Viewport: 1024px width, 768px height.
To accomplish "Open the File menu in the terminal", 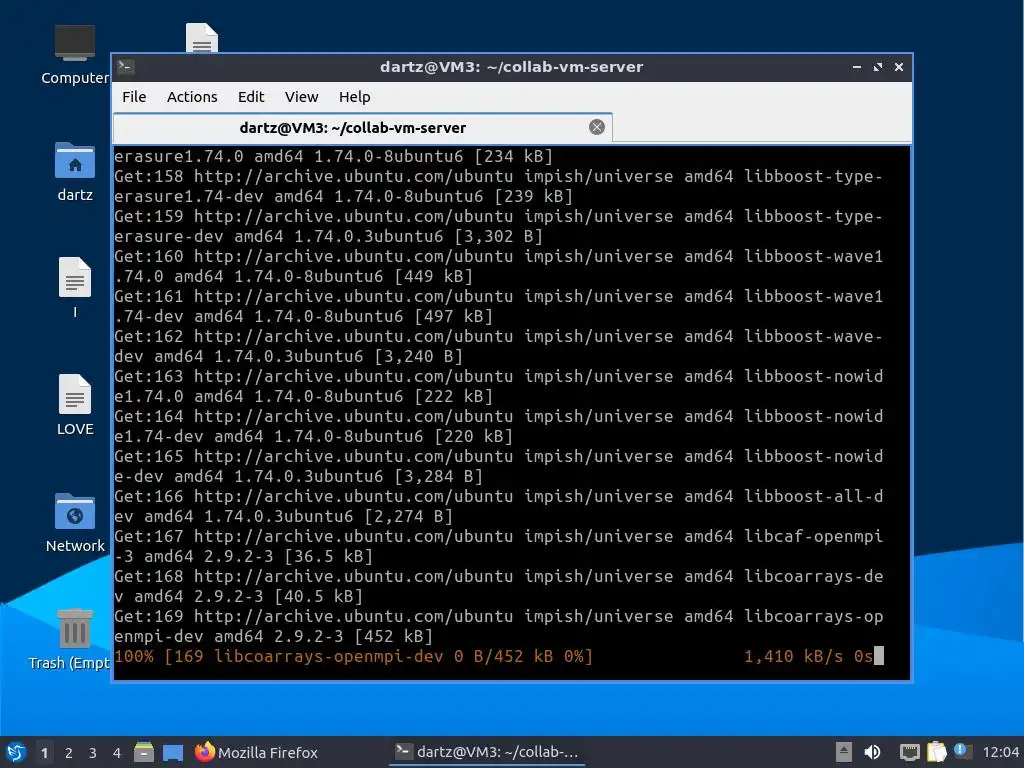I will [134, 97].
